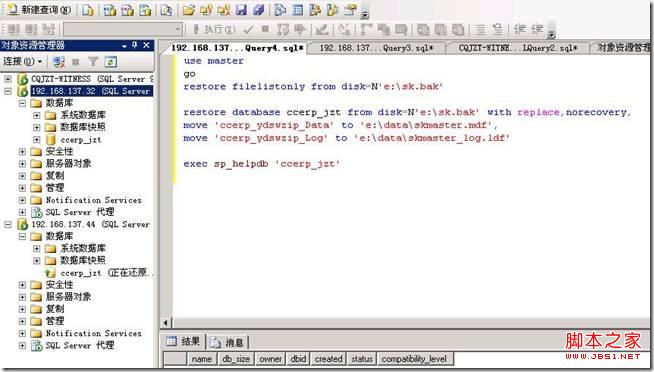Create a SQL Server Mobile query
654x372 pixels.
pos(166,10)
